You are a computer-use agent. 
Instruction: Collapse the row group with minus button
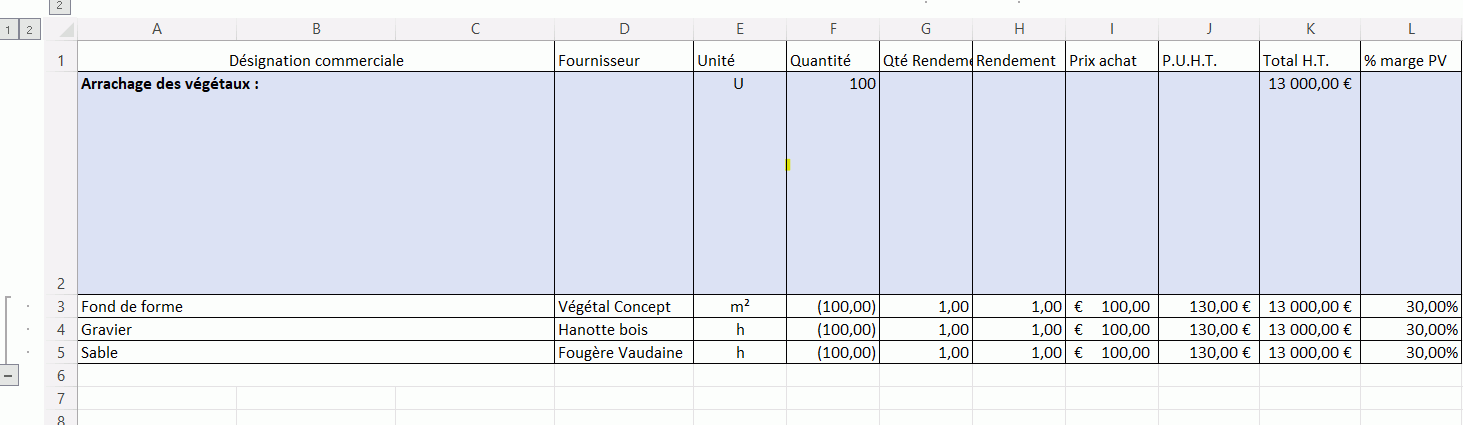[9, 374]
